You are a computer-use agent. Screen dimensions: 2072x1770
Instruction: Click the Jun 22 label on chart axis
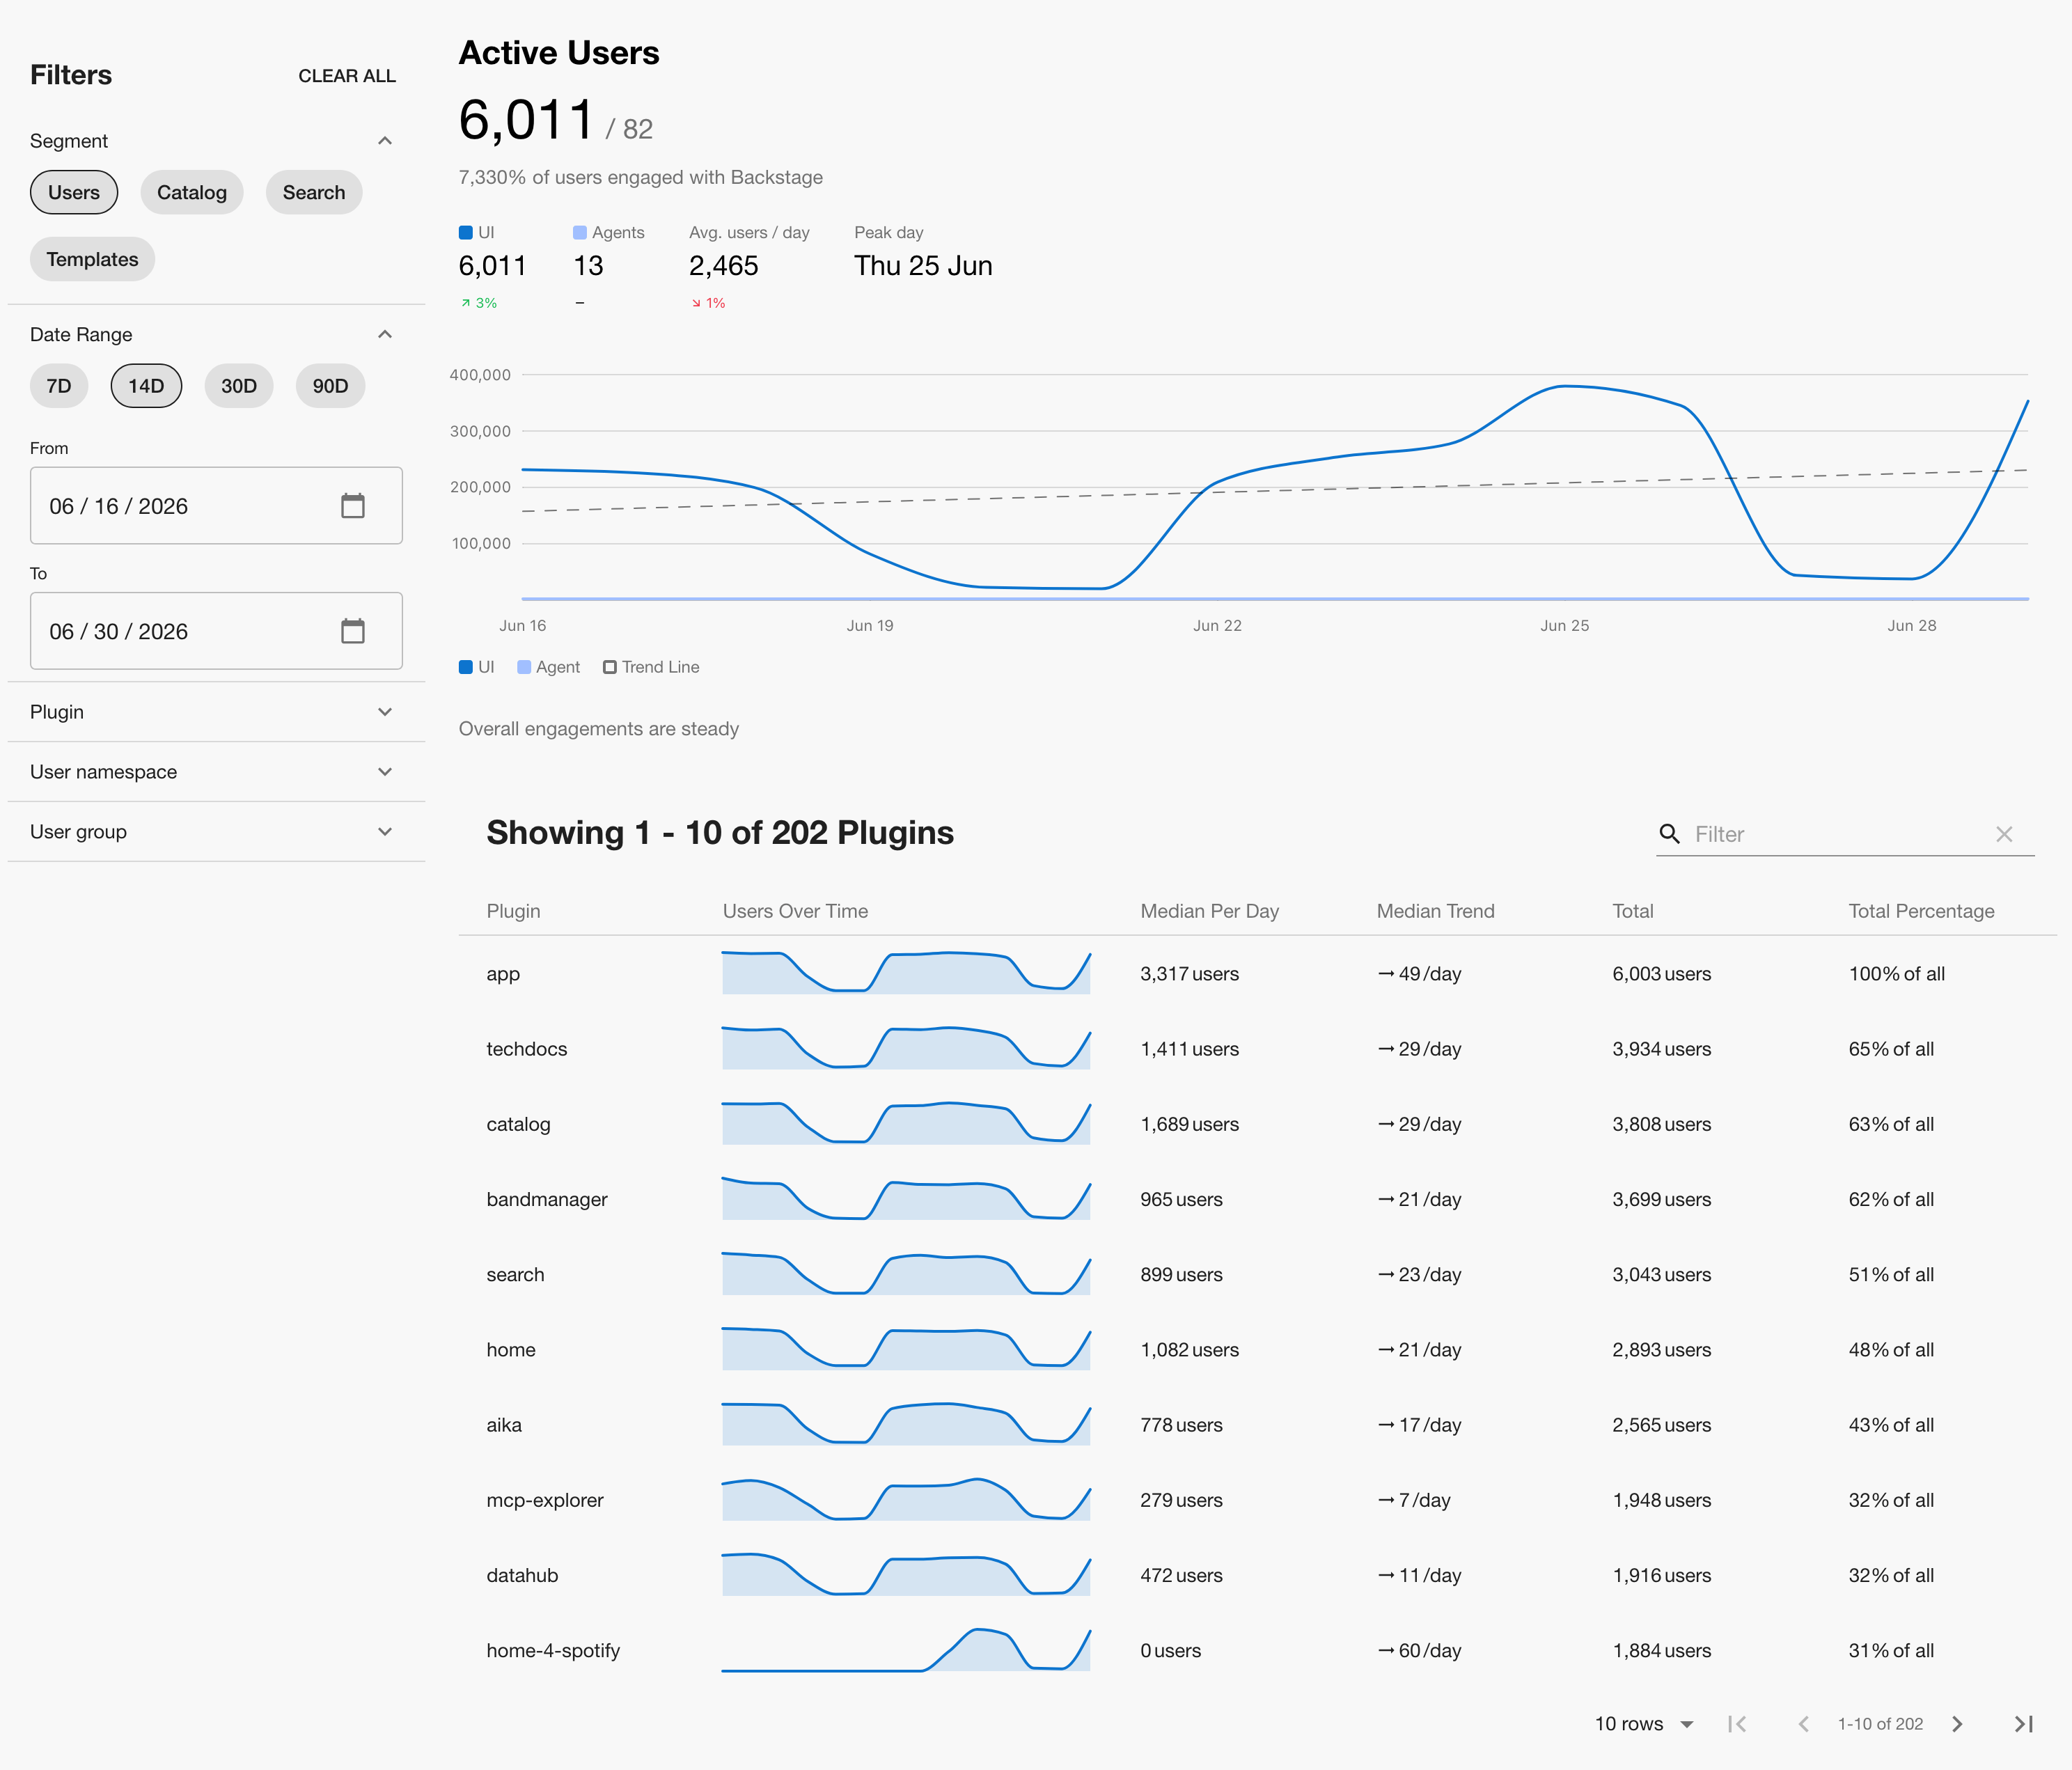(x=1217, y=625)
